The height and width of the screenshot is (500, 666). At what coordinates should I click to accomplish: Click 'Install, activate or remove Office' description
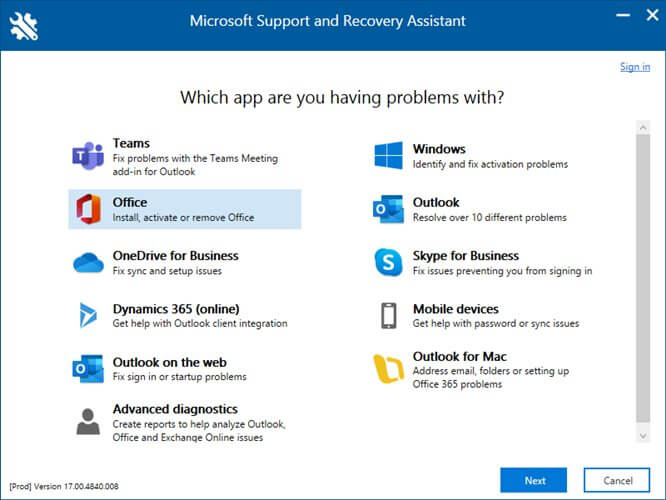coord(183,218)
